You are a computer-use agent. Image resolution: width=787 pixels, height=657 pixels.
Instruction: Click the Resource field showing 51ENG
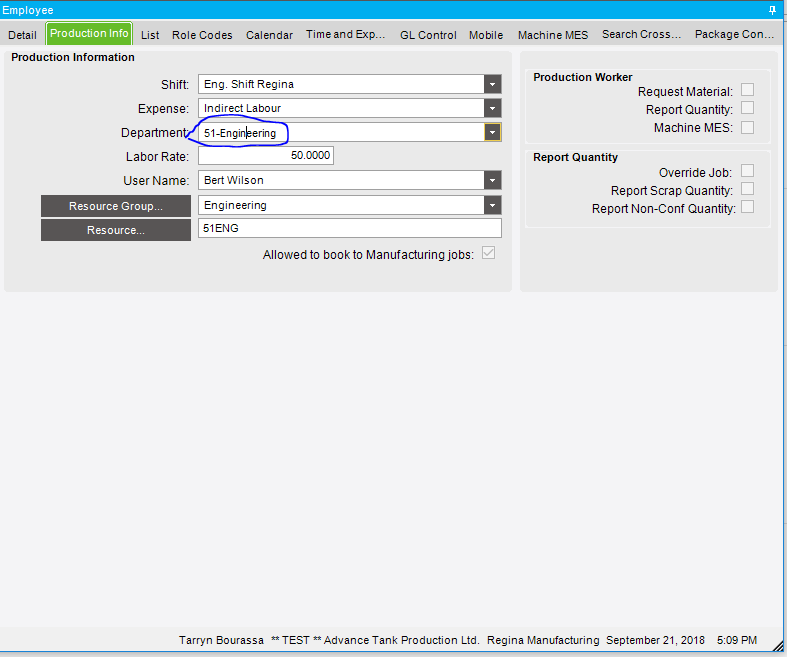(349, 228)
